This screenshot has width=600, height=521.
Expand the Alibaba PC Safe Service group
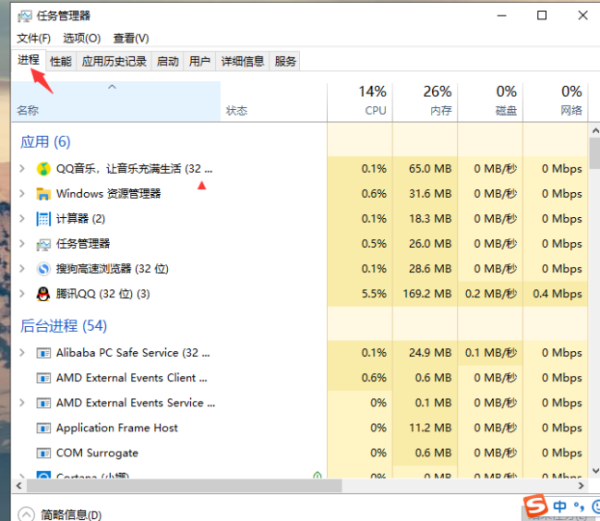pos(22,353)
